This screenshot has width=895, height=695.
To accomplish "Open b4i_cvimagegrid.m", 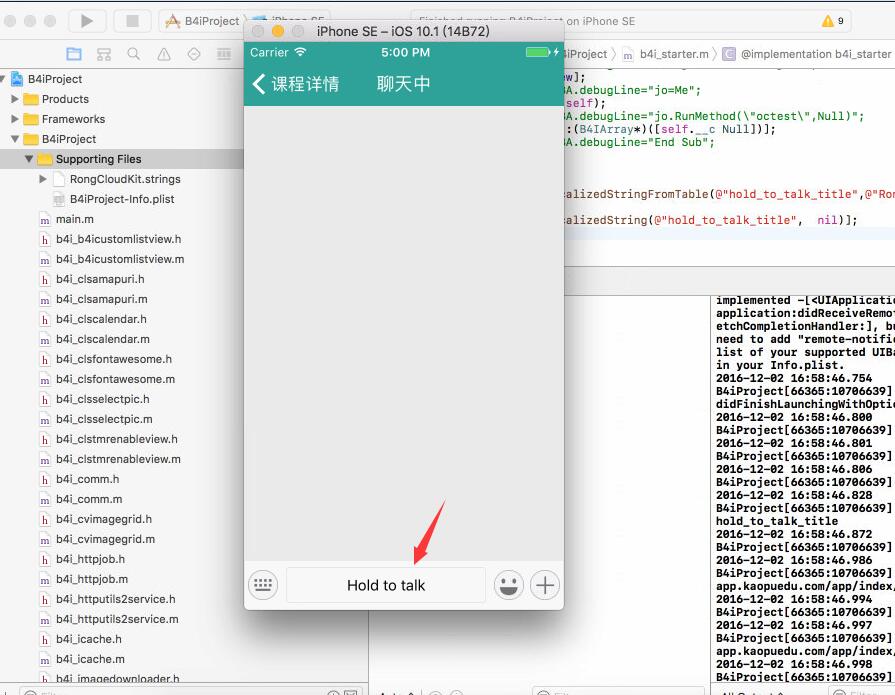I will 105,539.
